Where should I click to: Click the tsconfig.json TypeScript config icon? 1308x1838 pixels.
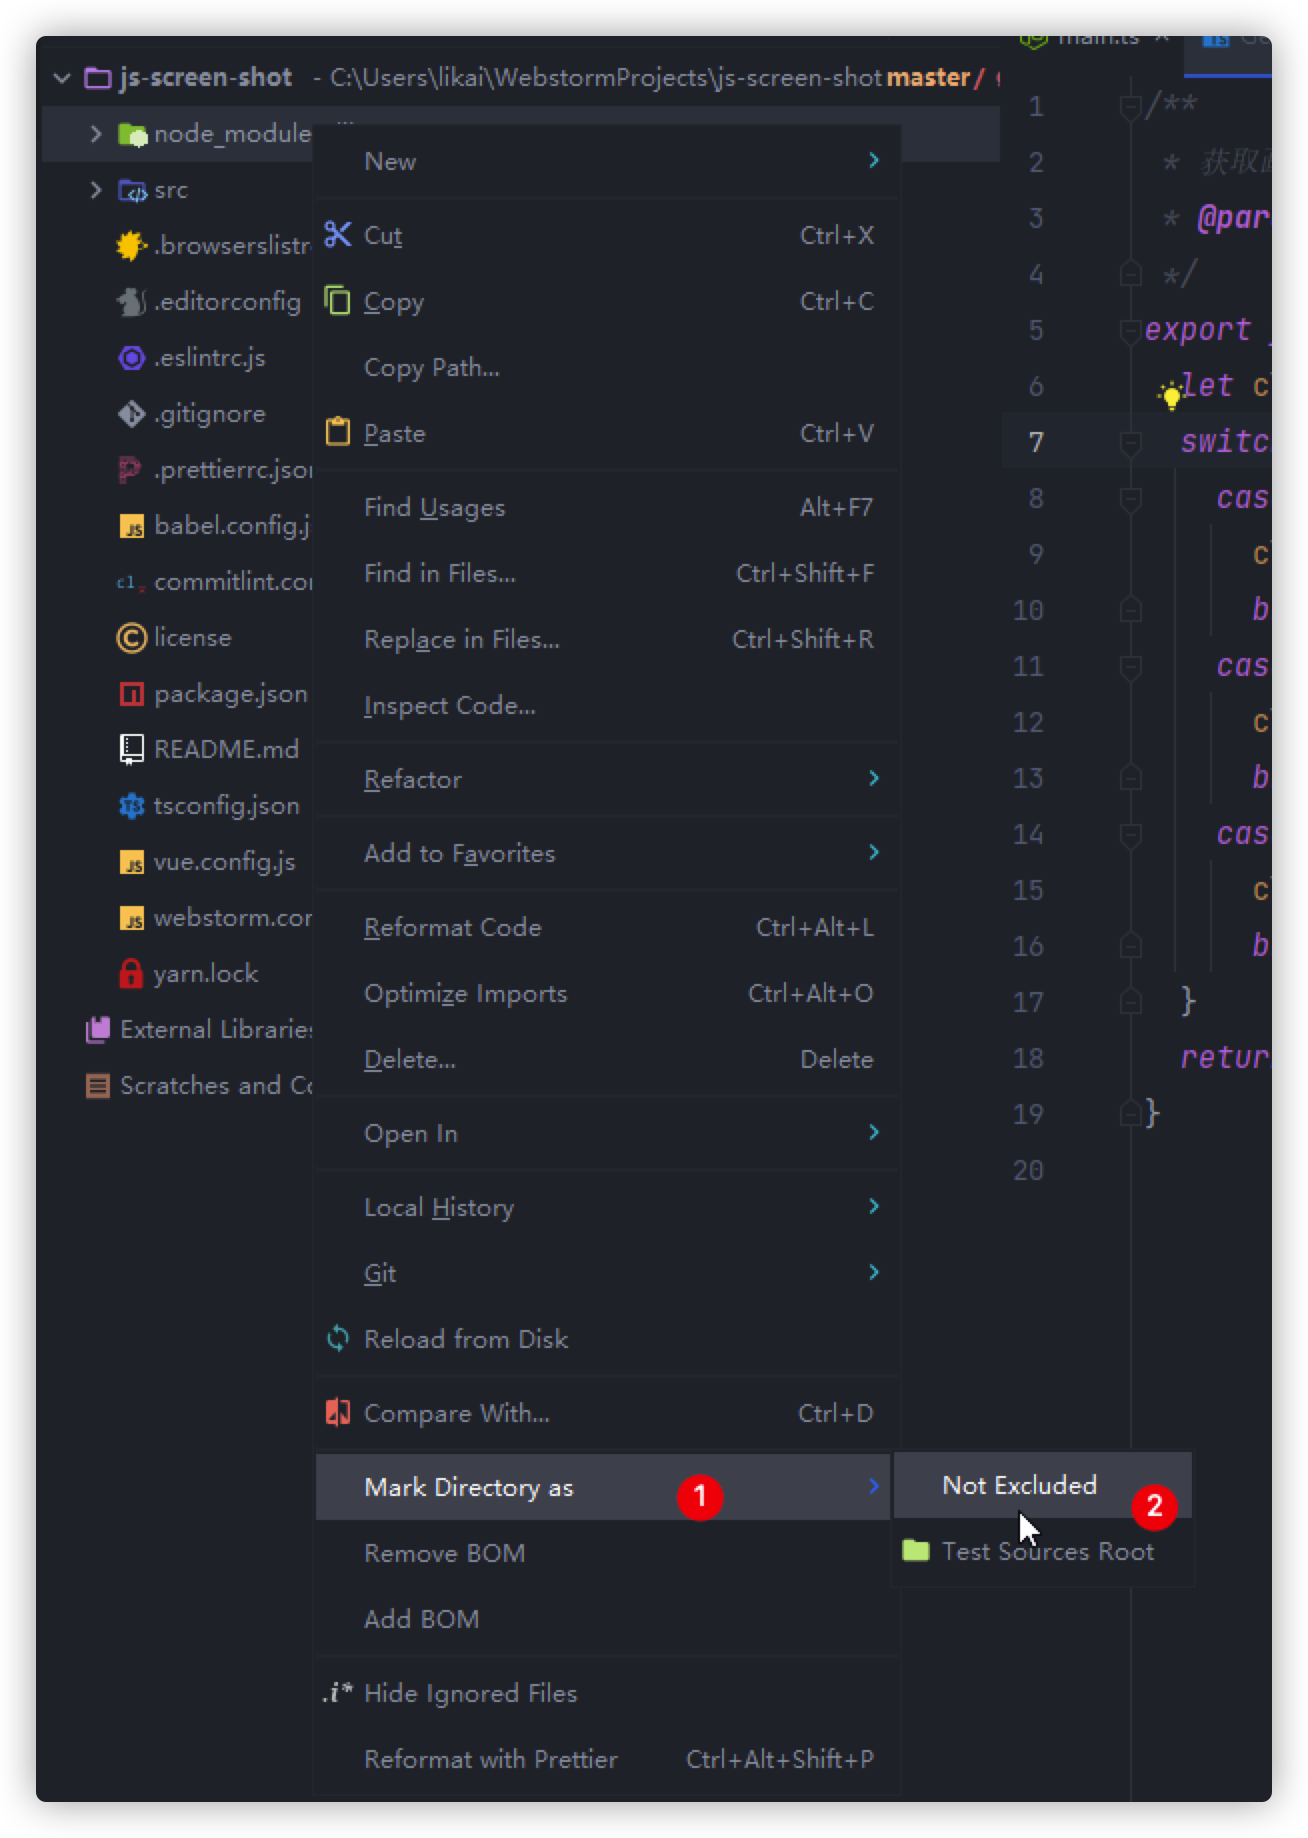(131, 805)
